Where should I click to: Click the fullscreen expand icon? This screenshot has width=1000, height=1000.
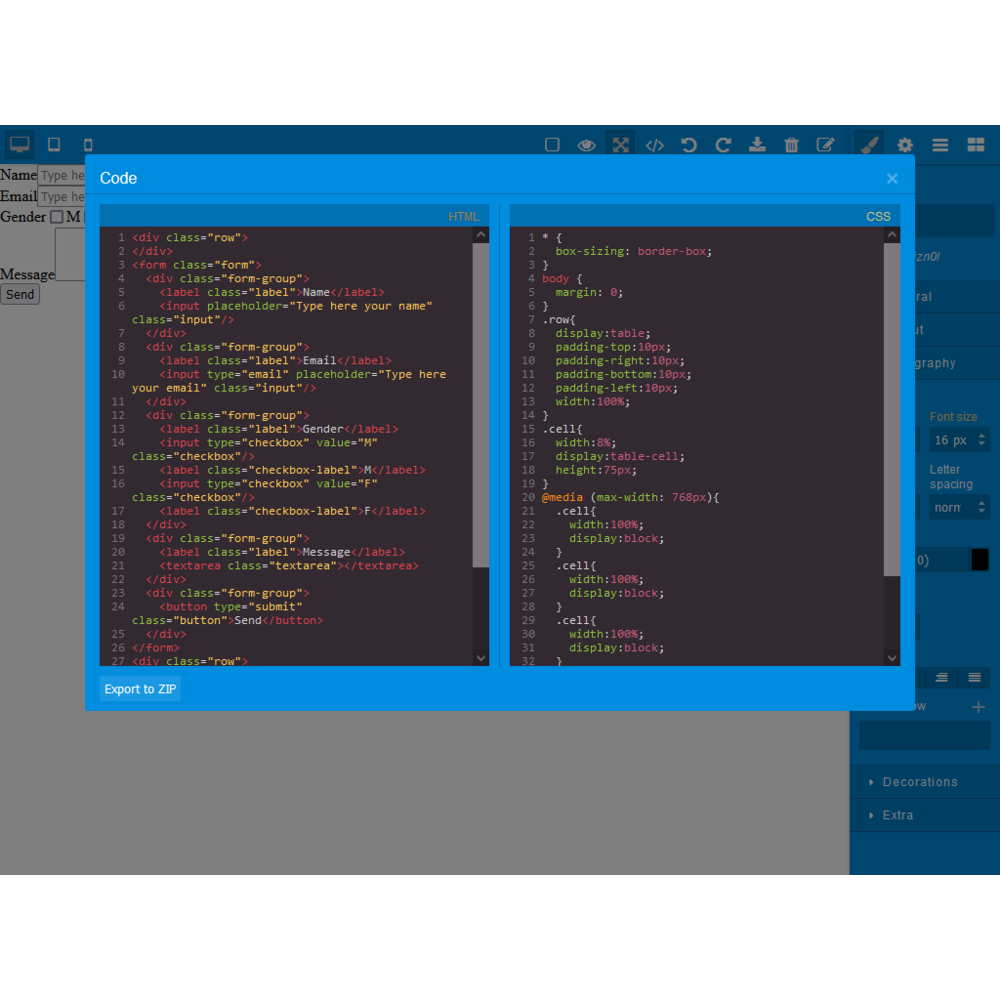point(620,145)
